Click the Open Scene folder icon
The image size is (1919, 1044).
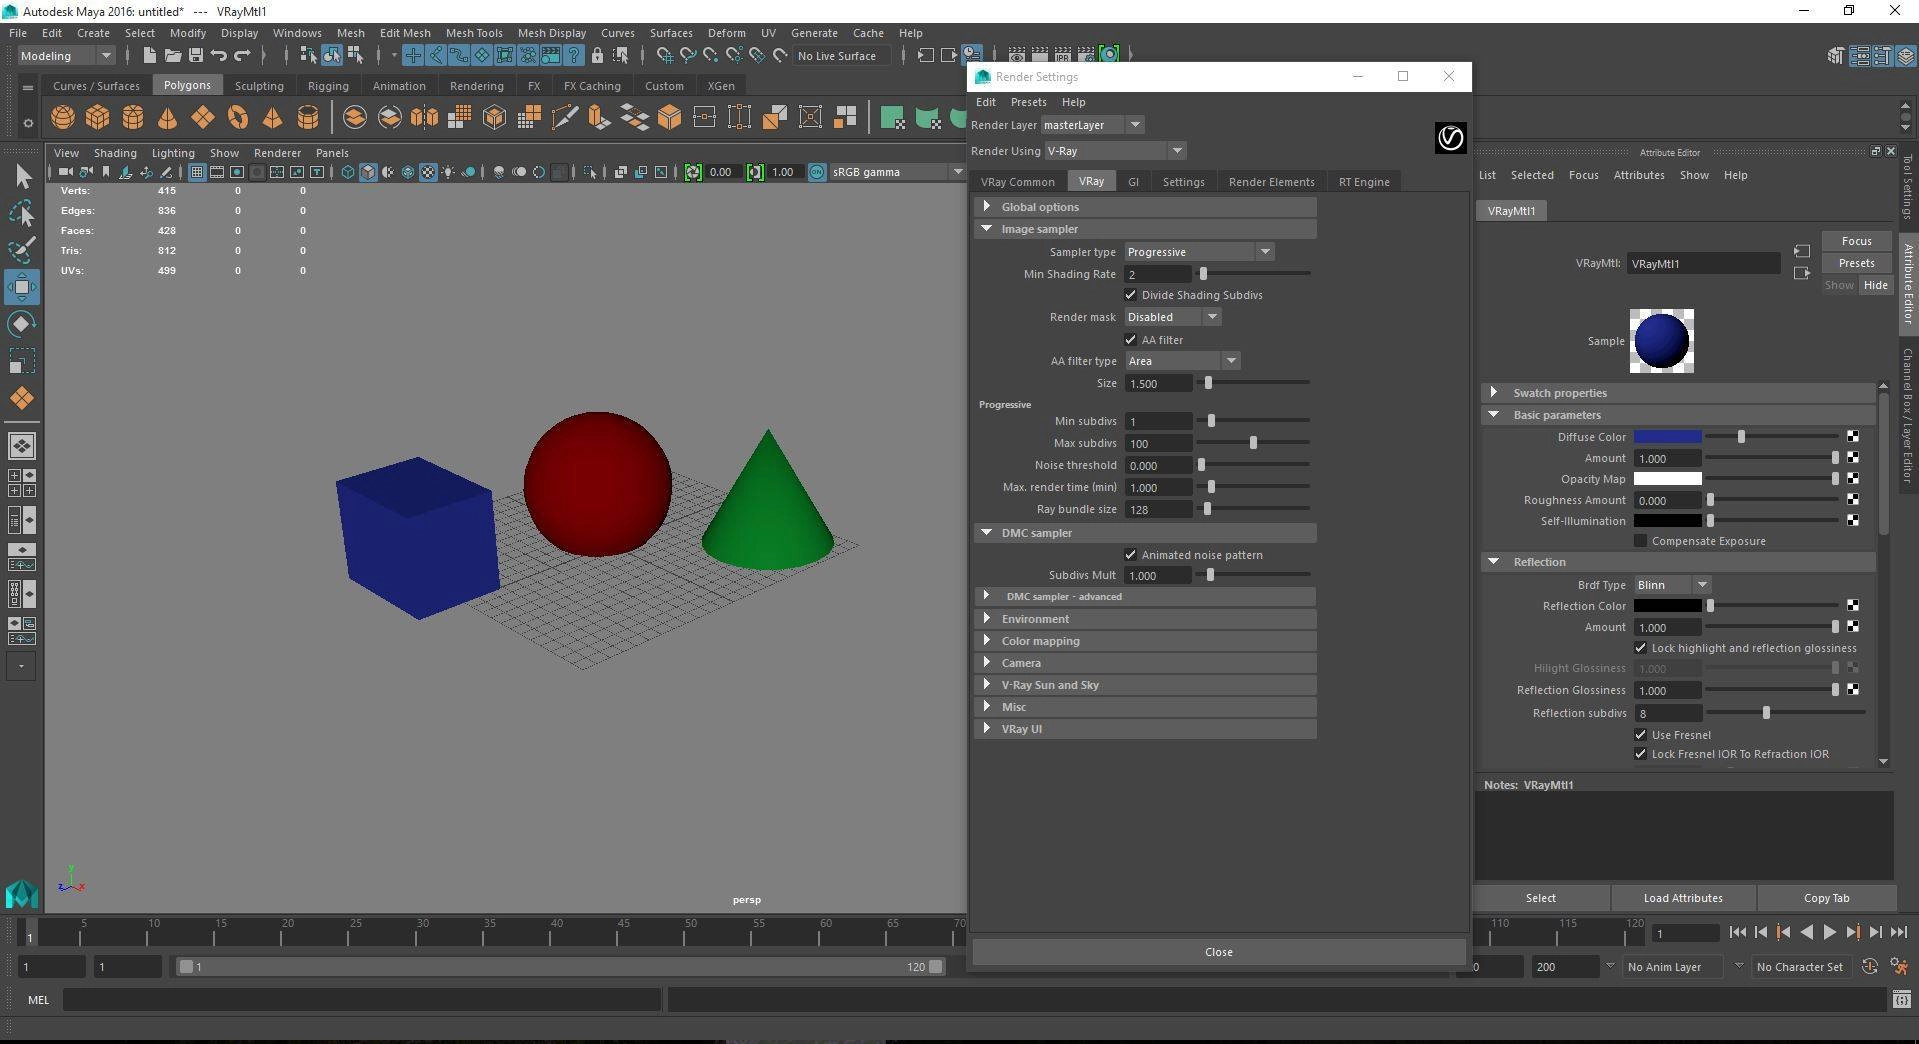point(172,55)
